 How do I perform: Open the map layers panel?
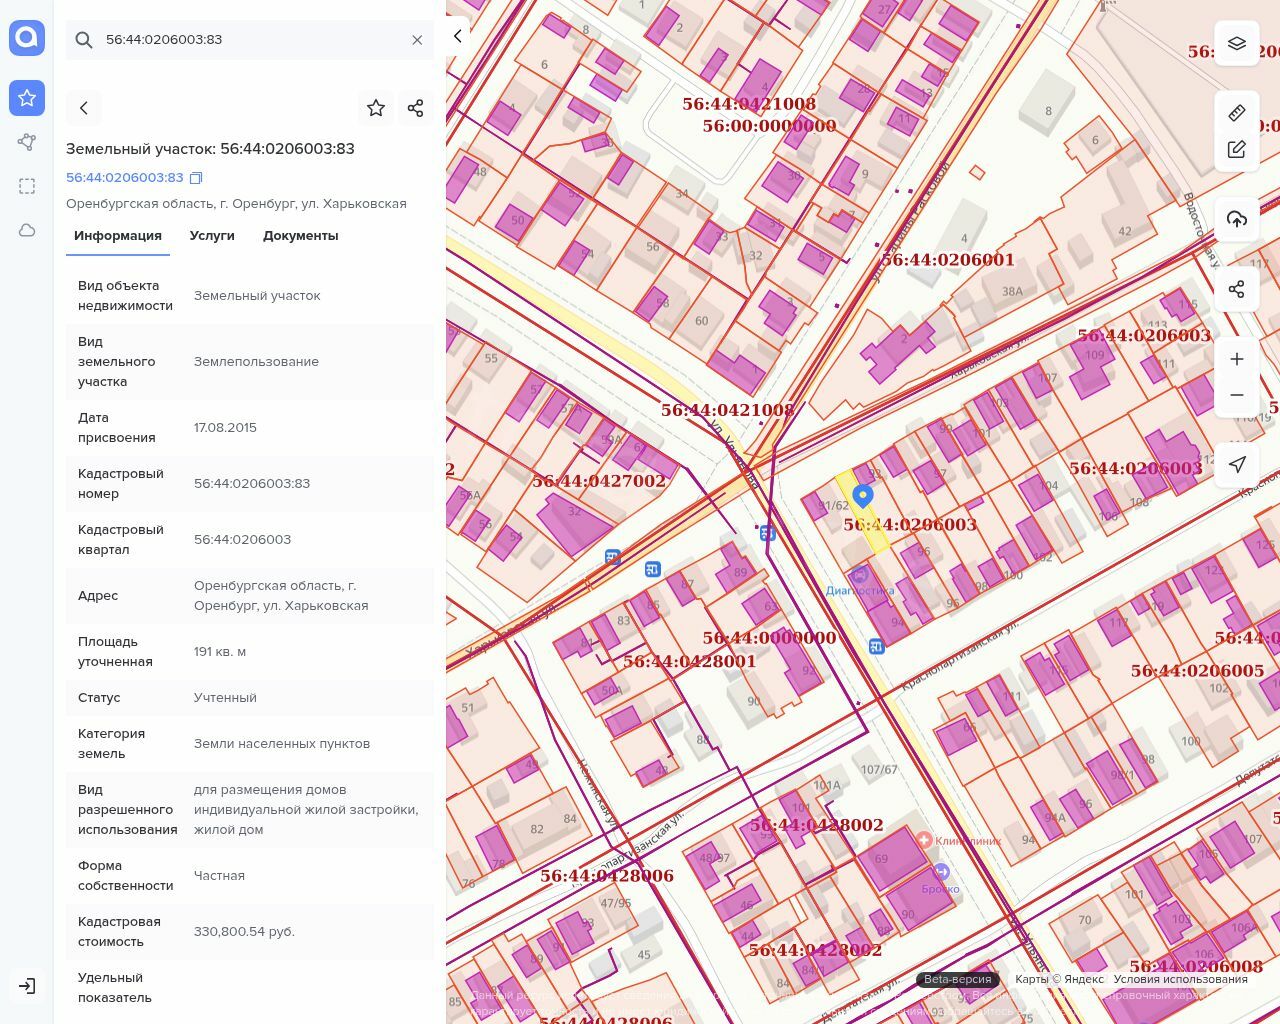(x=1237, y=43)
